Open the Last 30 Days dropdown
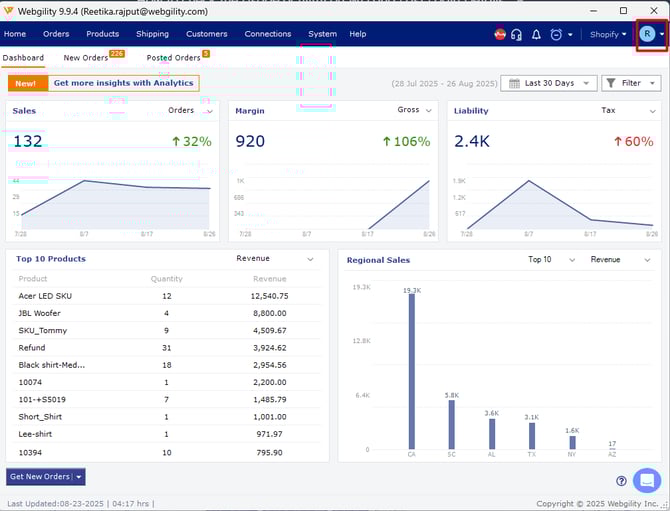The height and width of the screenshot is (511, 670). (x=549, y=83)
